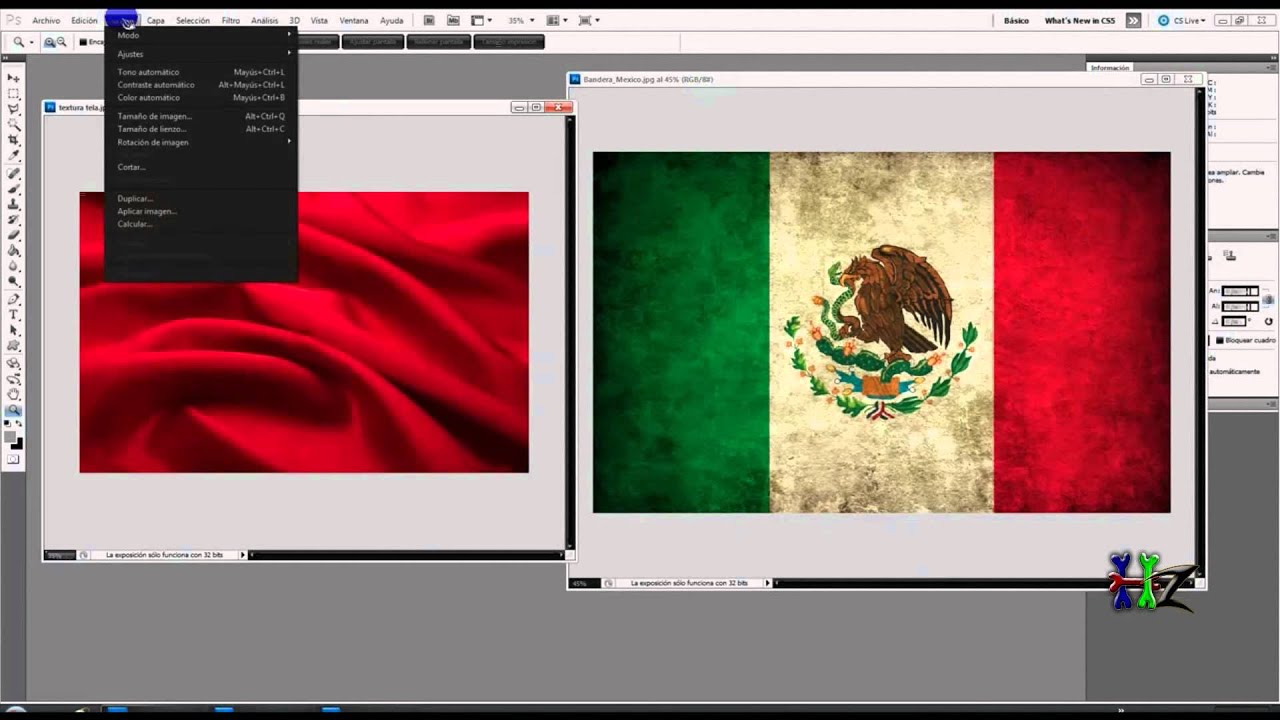Viewport: 1280px width, 720px height.
Task: Open the Capa menu
Action: coord(156,20)
